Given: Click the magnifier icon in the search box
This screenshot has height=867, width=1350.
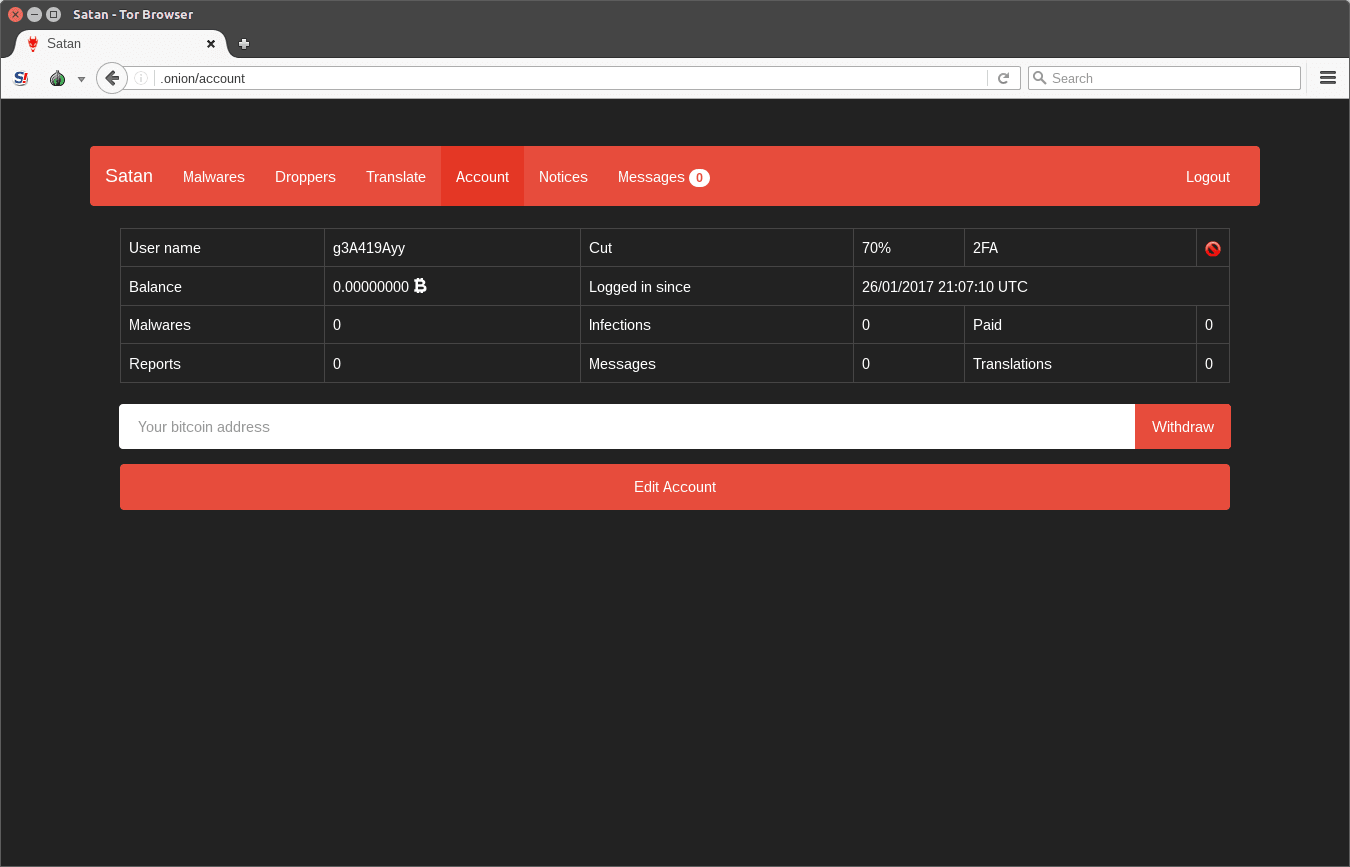Looking at the screenshot, I should [1040, 78].
